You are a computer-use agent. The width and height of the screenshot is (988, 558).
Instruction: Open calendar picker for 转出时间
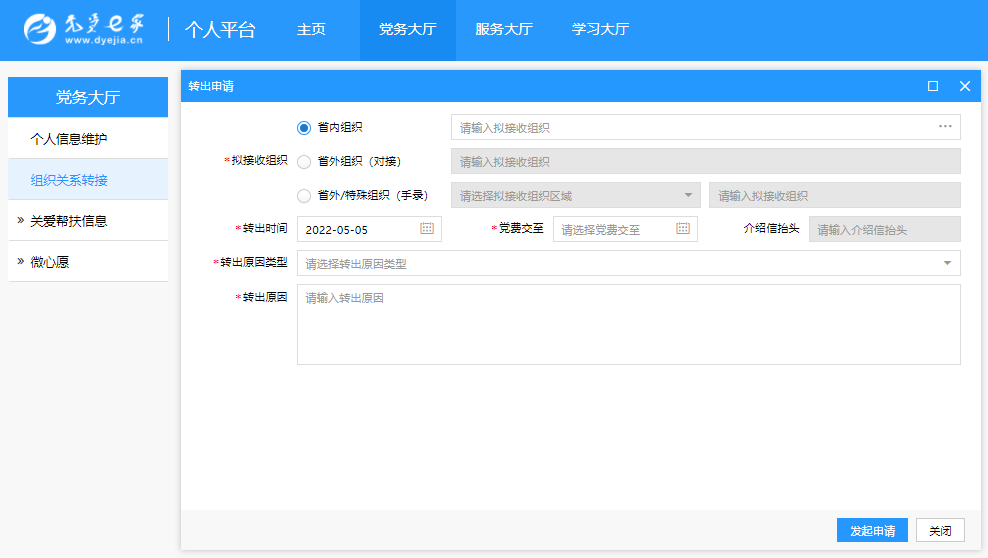coord(427,229)
